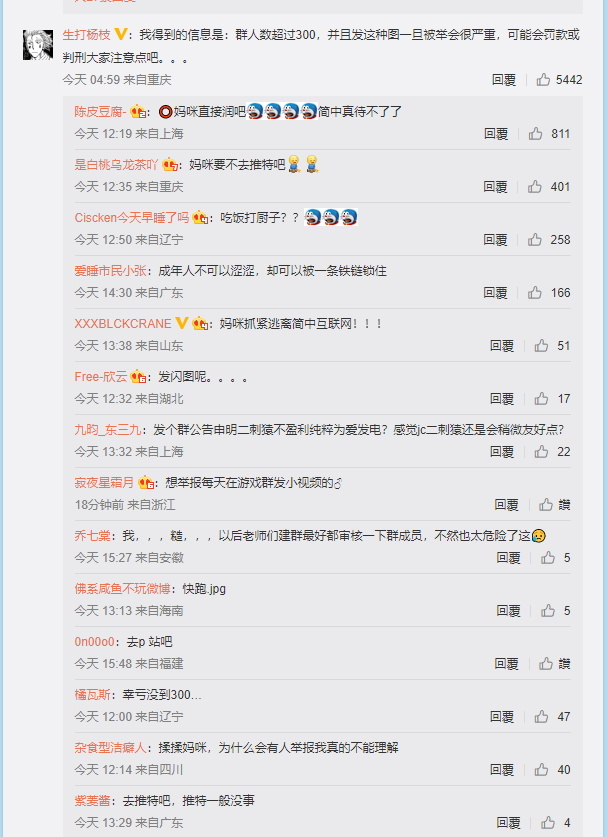Open 生打杨枝 profile avatar
Viewport: 607px width, 837px height.
(38, 45)
